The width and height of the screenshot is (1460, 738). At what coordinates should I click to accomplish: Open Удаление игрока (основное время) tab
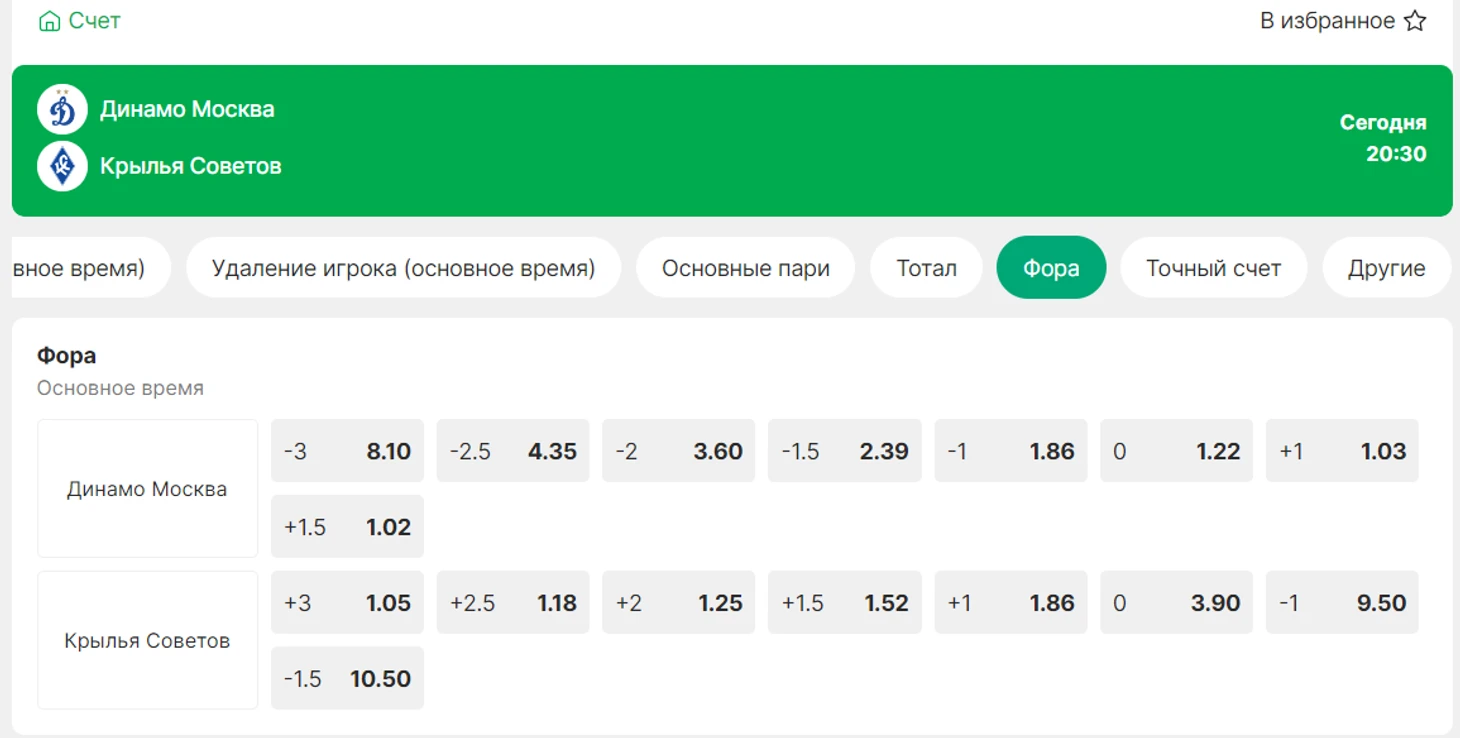(x=404, y=268)
